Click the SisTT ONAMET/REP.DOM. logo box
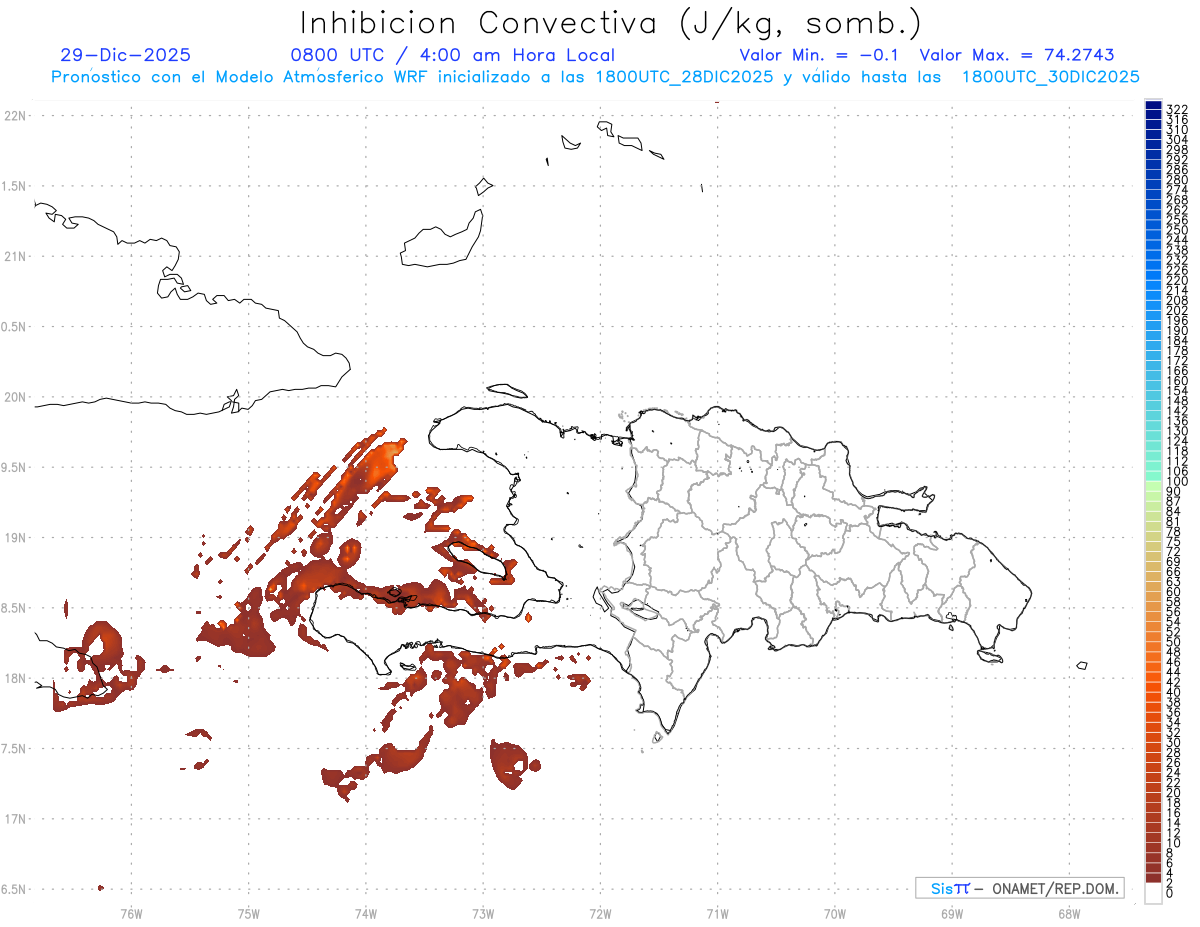 pyautogui.click(x=1019, y=888)
